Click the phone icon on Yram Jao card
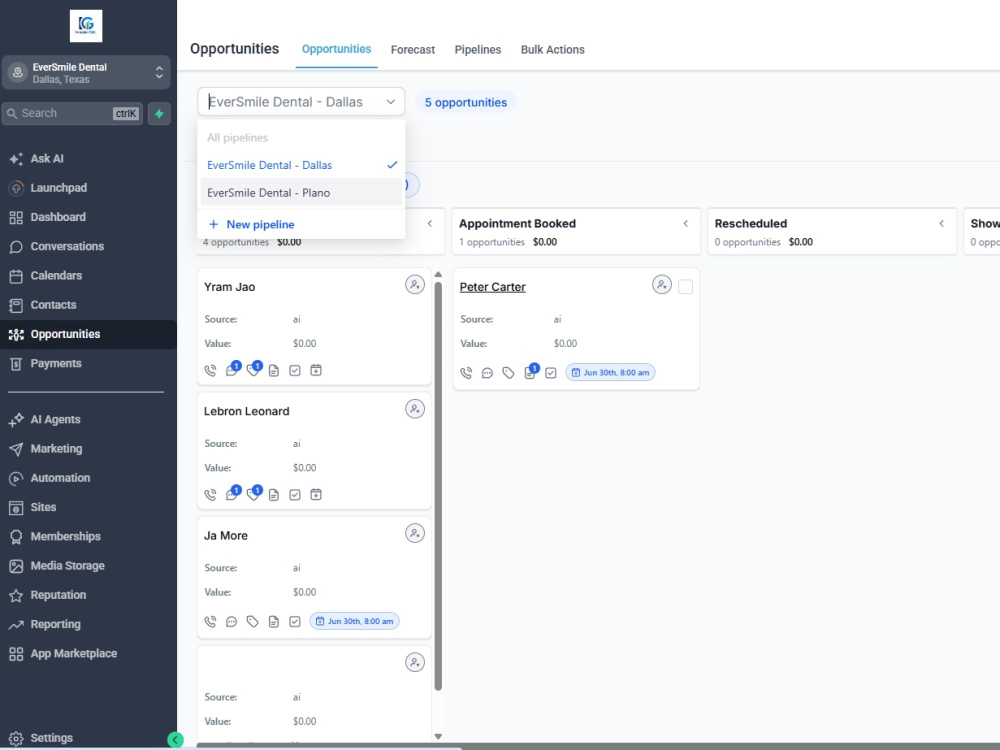Viewport: 1000px width, 750px height. click(x=210, y=371)
